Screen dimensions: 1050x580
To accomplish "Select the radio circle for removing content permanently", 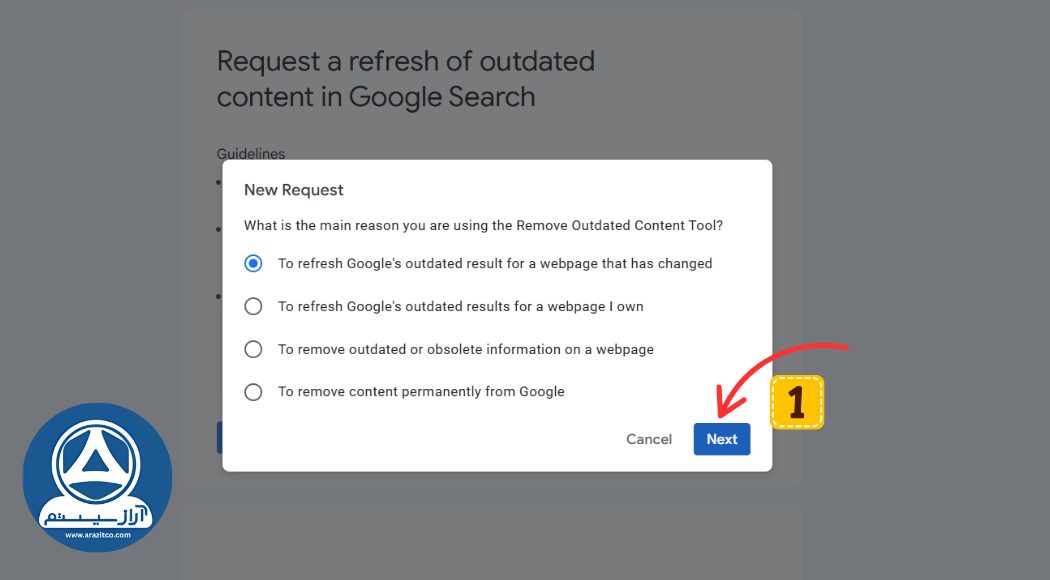I will (254, 392).
